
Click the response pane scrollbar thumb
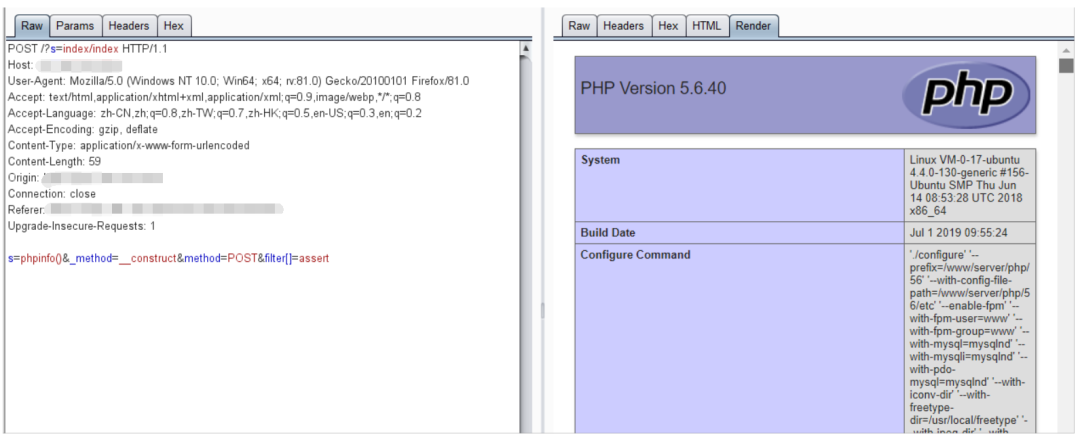(x=1066, y=66)
